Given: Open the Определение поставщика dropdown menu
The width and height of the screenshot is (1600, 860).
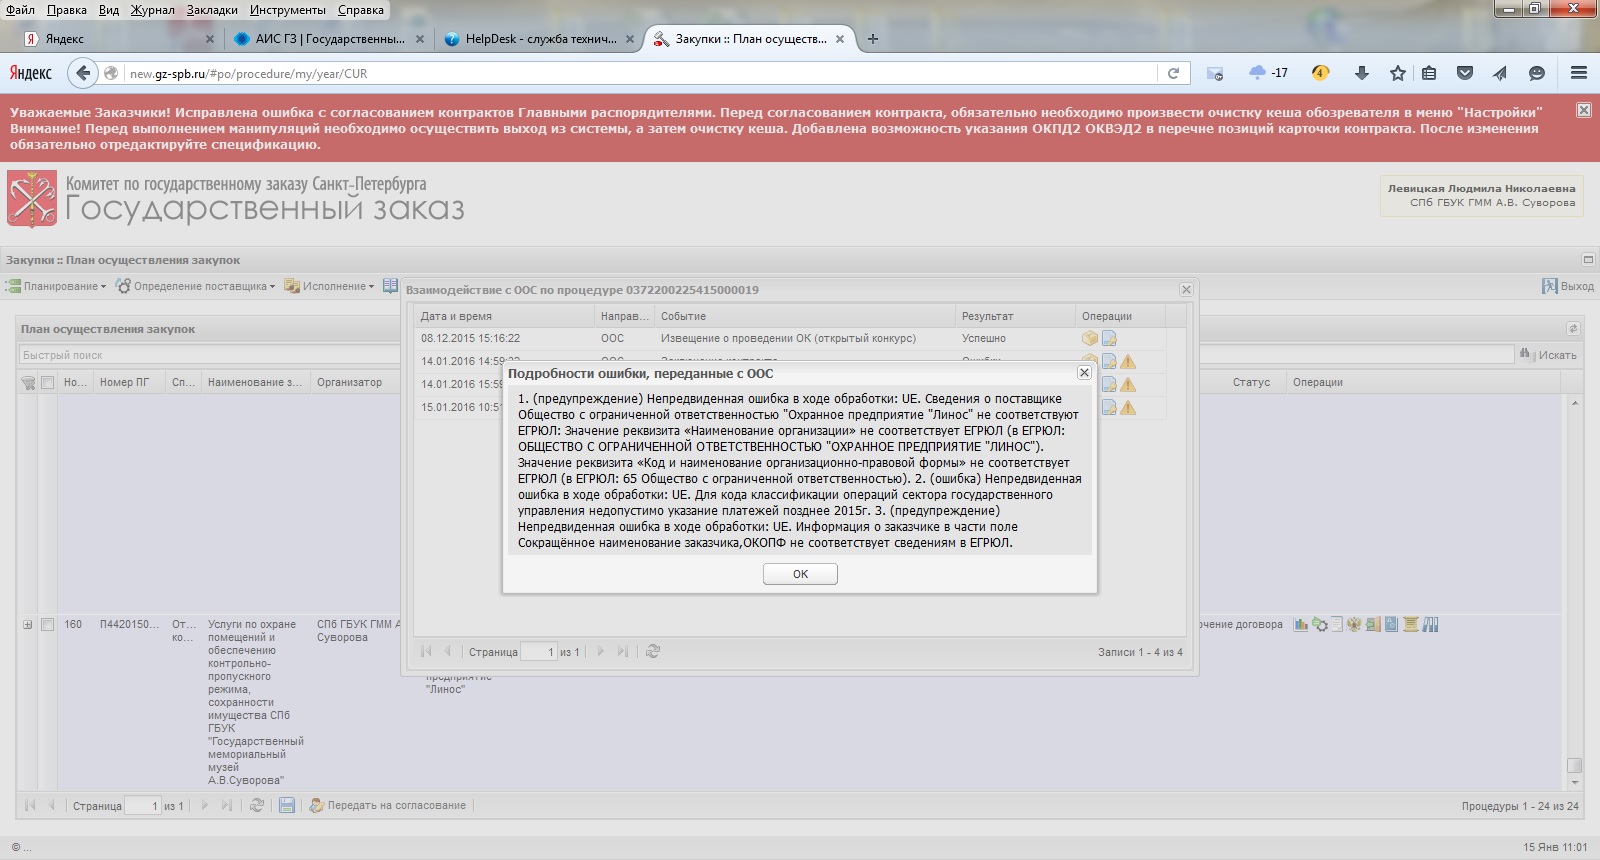Looking at the screenshot, I should pyautogui.click(x=196, y=286).
